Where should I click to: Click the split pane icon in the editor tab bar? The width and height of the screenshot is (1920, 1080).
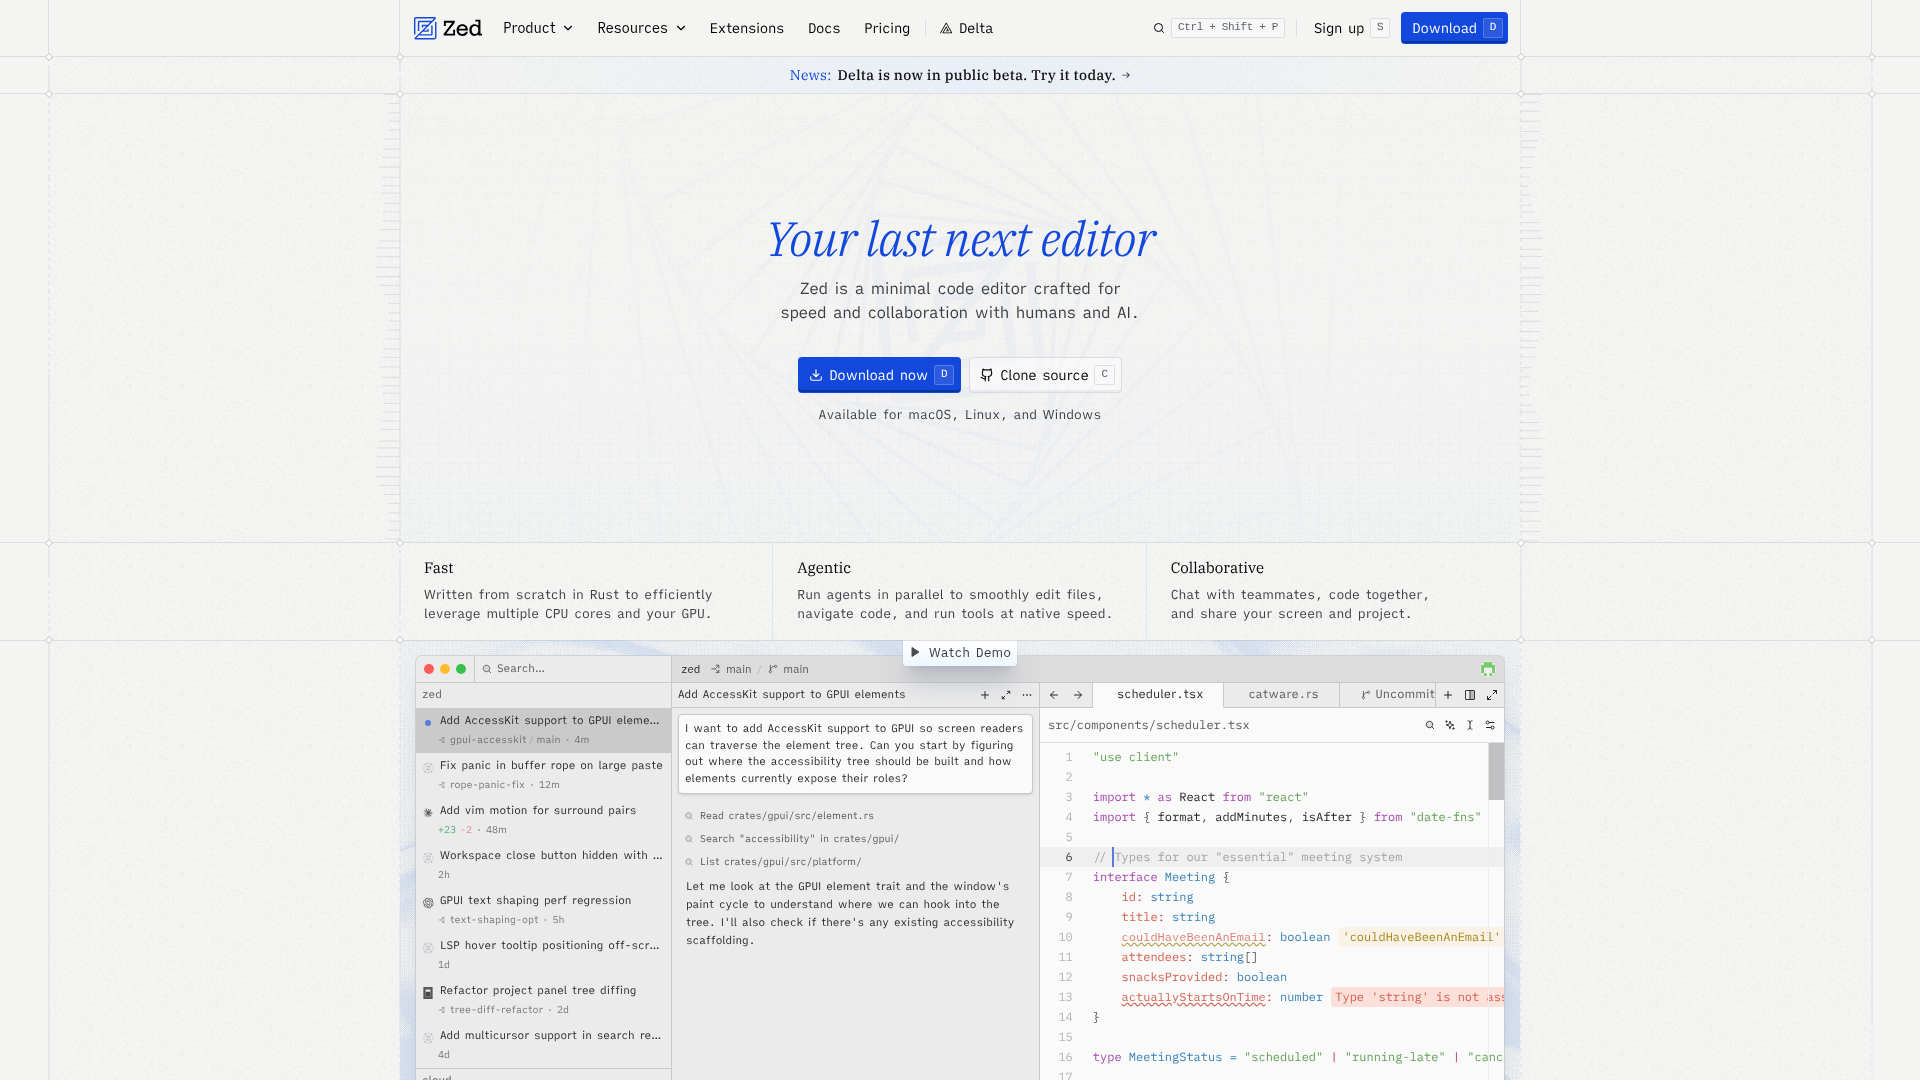pyautogui.click(x=1470, y=695)
